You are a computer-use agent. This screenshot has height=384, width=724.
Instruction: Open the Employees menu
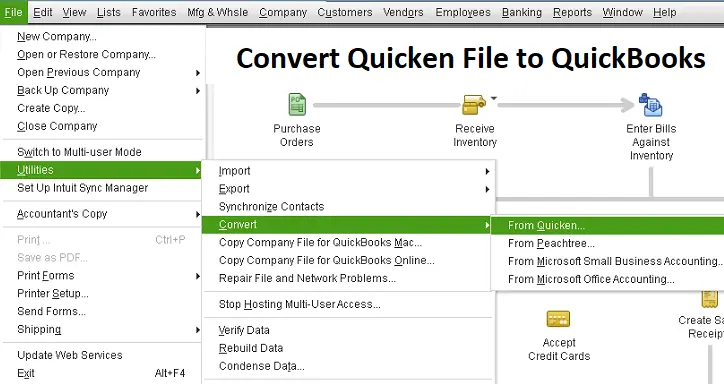[463, 12]
